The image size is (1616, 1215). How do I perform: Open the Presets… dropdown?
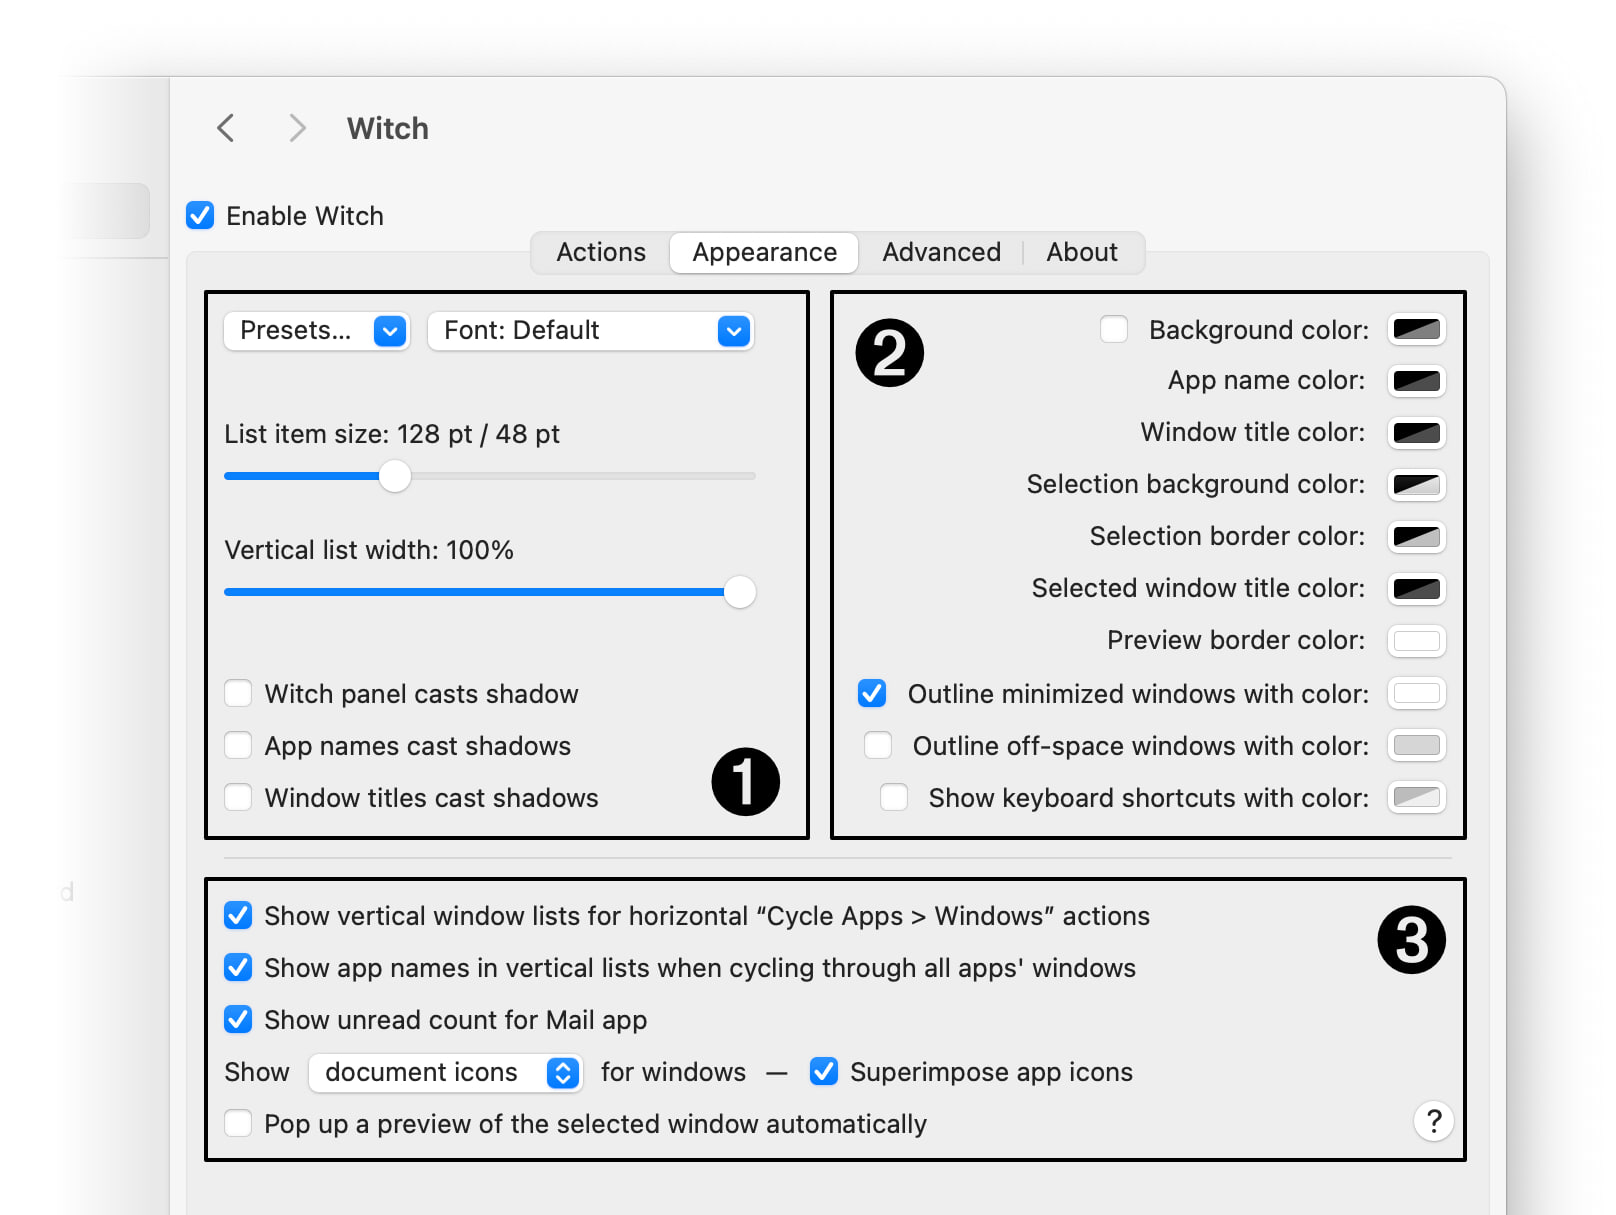click(317, 331)
